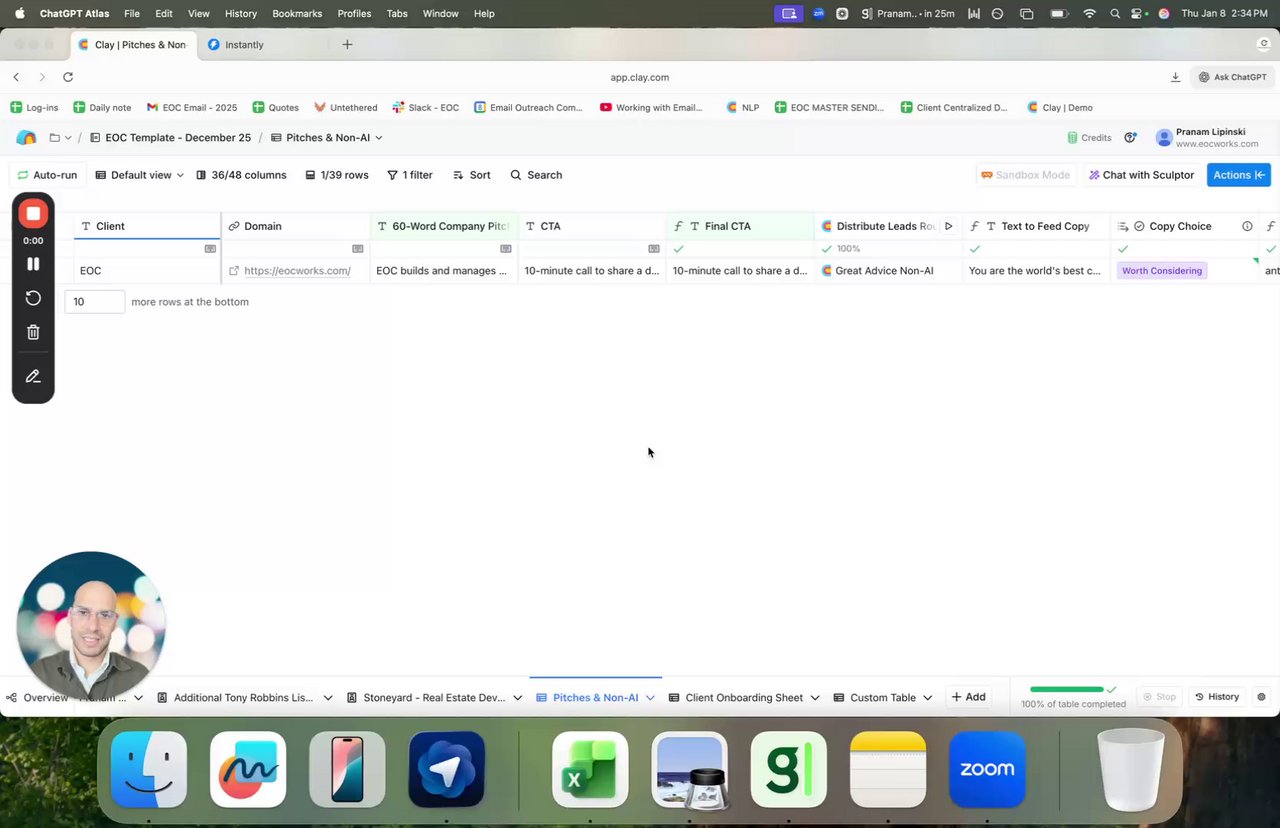Click Worth Considering tag
The image size is (1280, 828).
[x=1162, y=270]
